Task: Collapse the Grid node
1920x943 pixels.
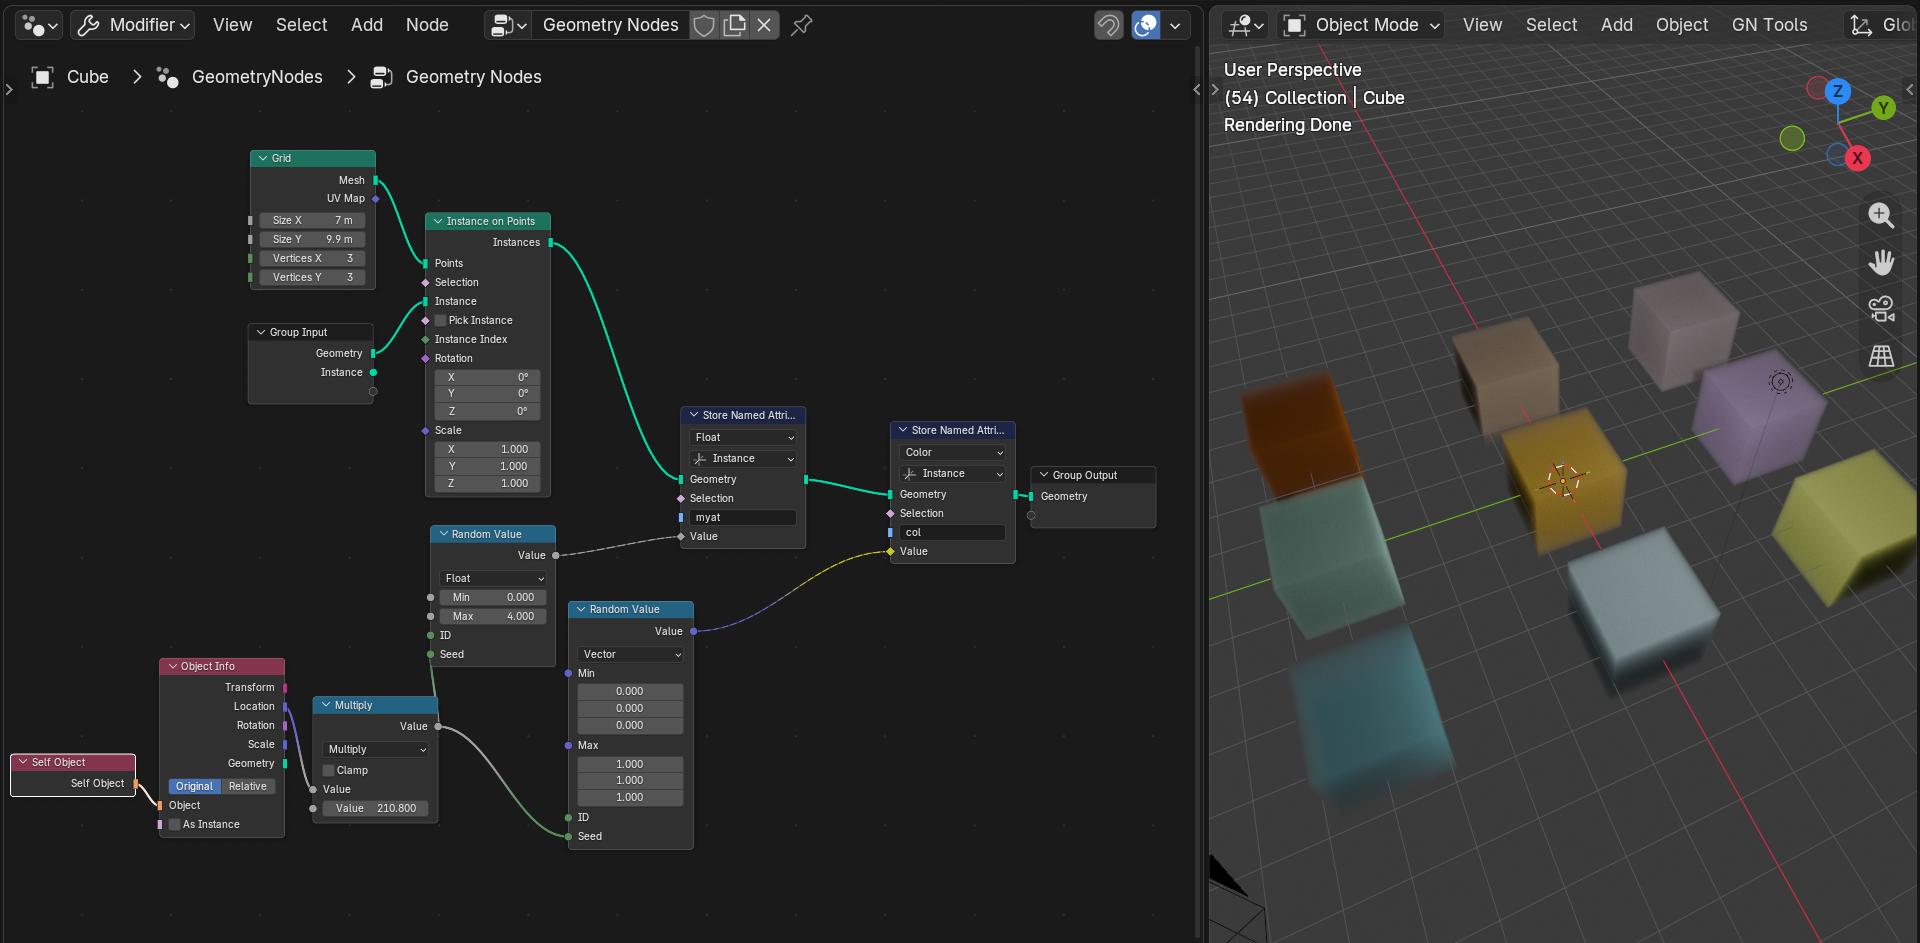Action: (x=263, y=158)
